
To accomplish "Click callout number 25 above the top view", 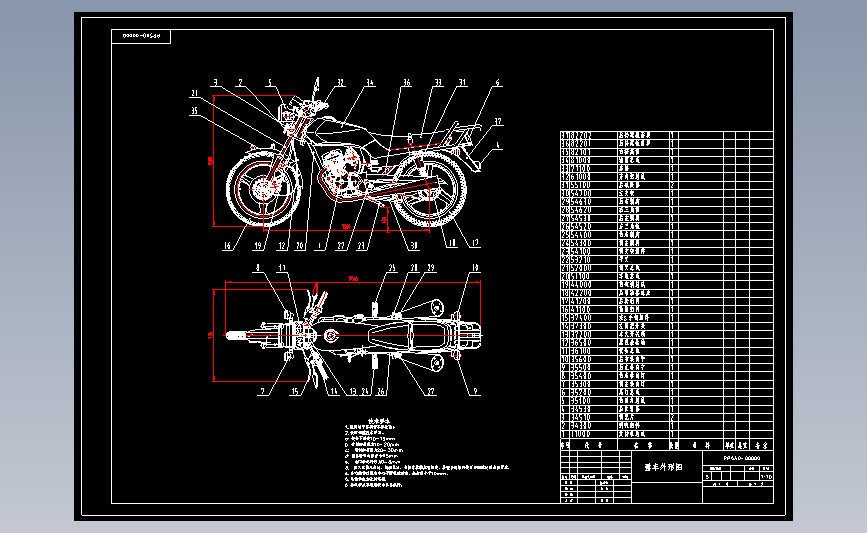I will (x=391, y=268).
